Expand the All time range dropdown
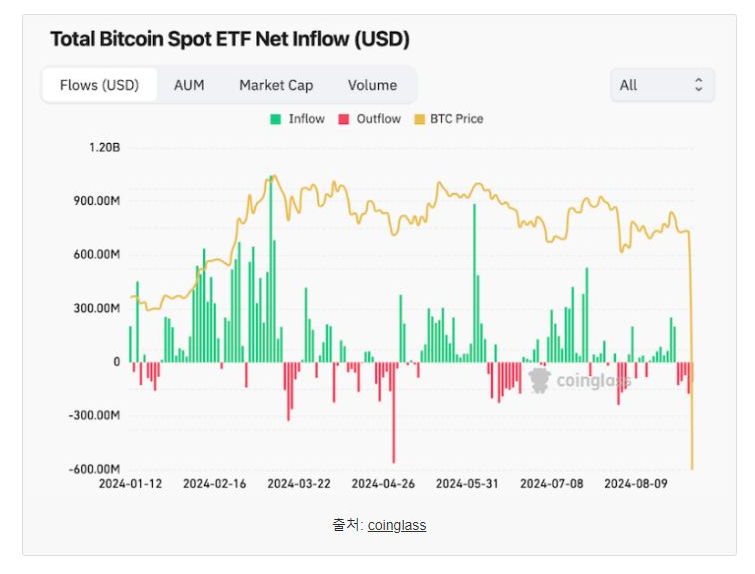This screenshot has height=574, width=755. 662,85
